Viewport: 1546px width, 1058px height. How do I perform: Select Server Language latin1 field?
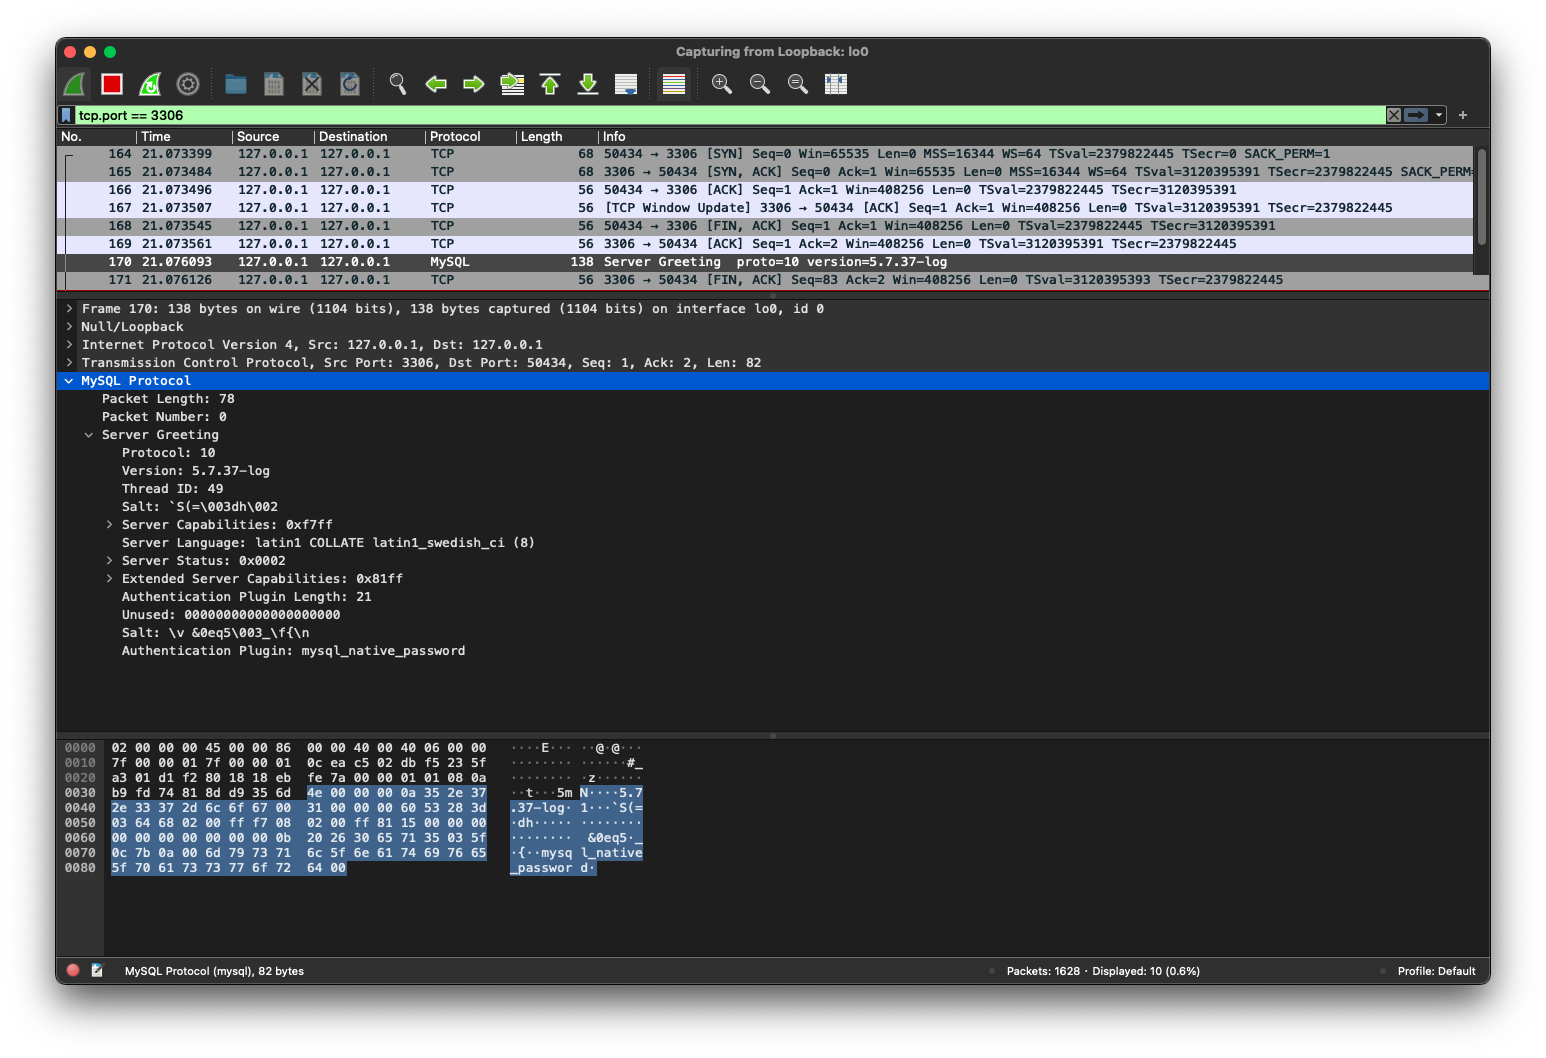pos(328,543)
